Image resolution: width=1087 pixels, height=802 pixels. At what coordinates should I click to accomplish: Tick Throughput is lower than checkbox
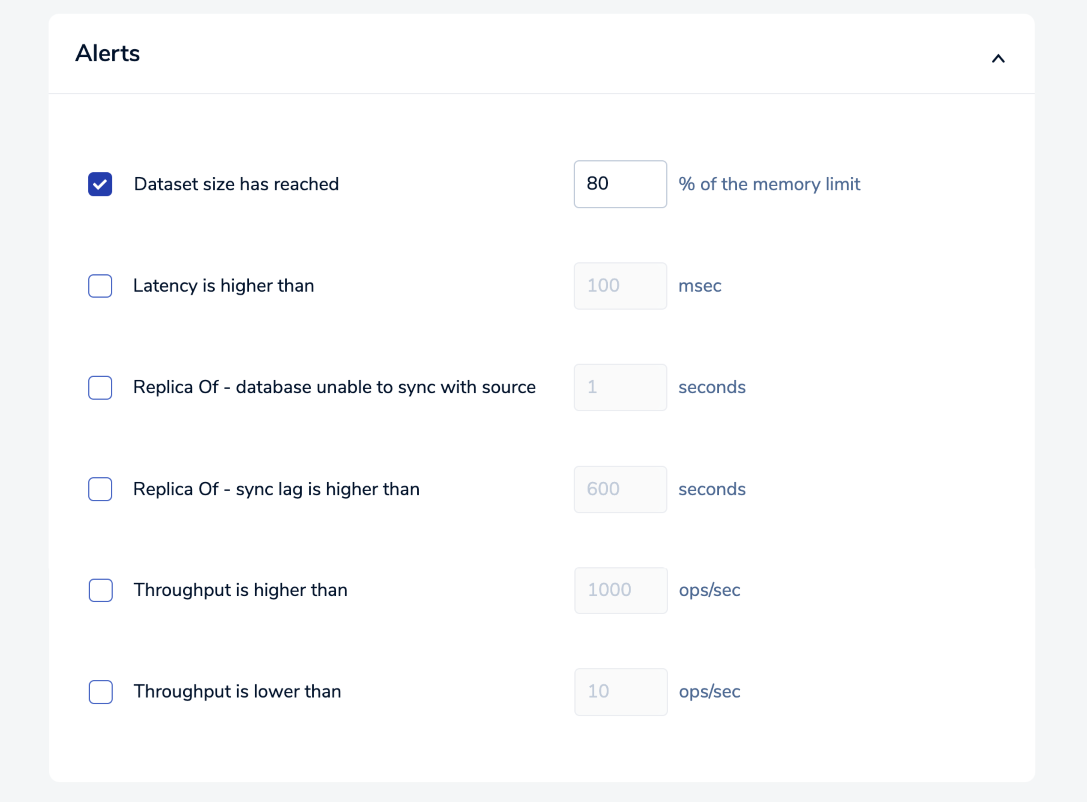[x=100, y=692]
